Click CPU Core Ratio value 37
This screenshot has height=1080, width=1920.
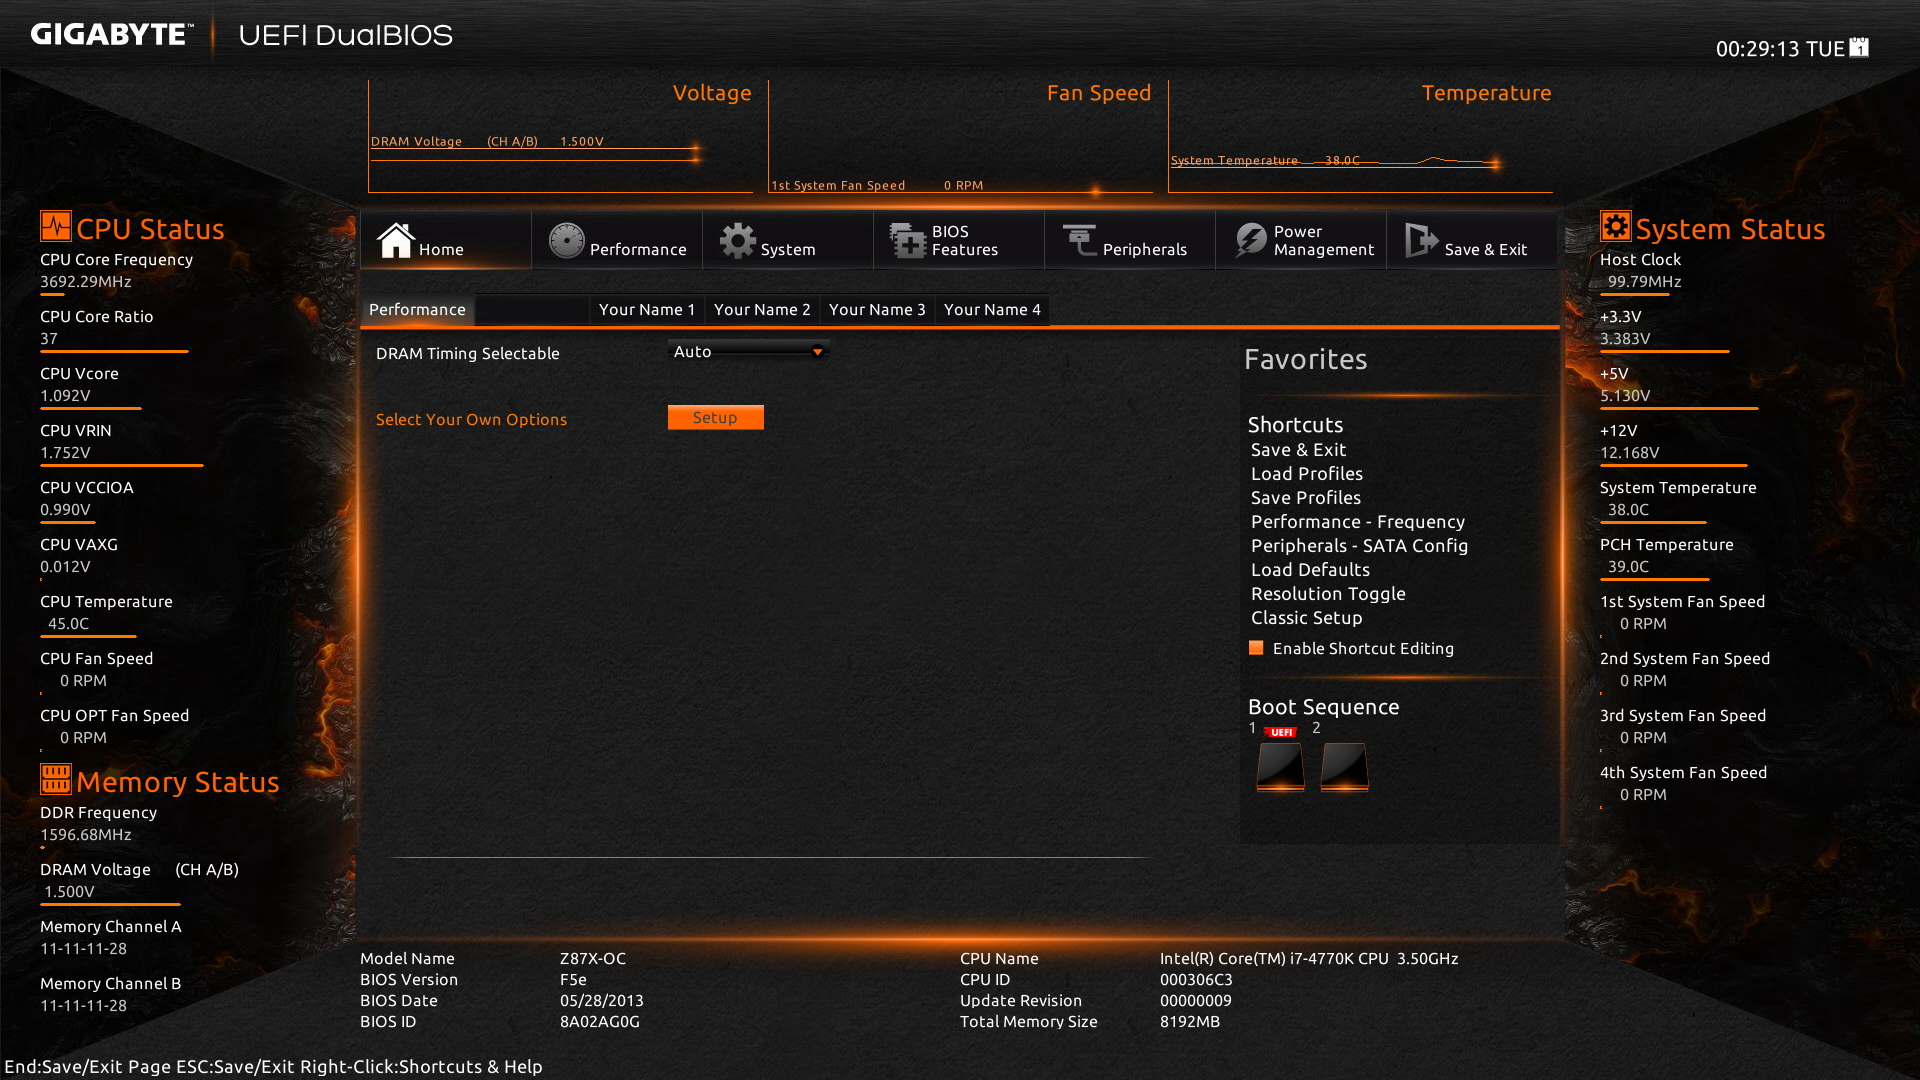49,338
